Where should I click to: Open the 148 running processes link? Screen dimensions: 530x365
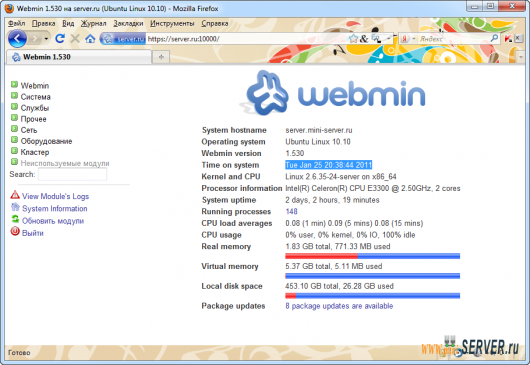click(x=291, y=212)
